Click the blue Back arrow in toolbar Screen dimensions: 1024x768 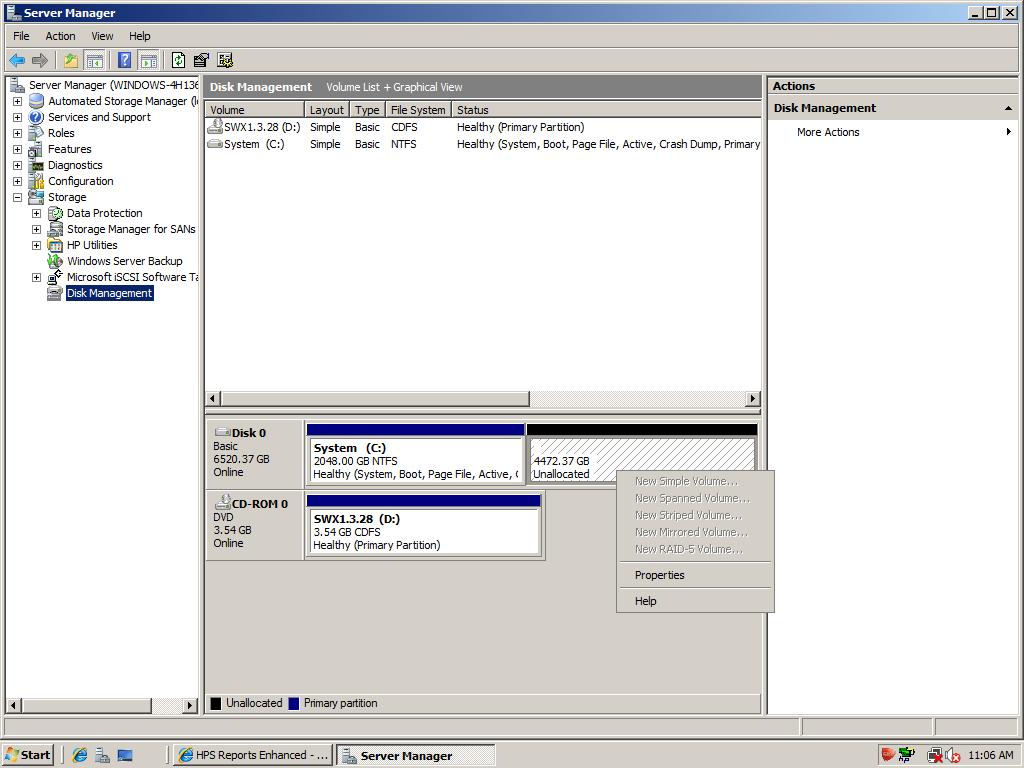[x=17, y=60]
